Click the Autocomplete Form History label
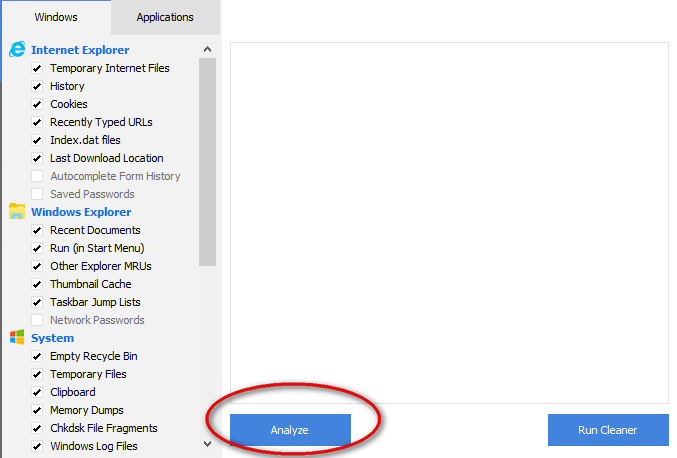The image size is (677, 458). coord(115,176)
